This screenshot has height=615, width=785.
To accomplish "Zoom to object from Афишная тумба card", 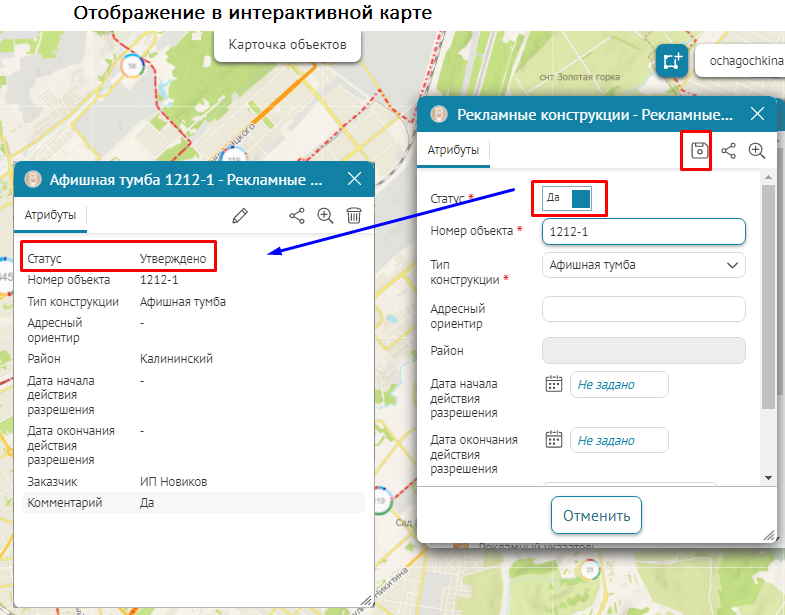I will [325, 215].
